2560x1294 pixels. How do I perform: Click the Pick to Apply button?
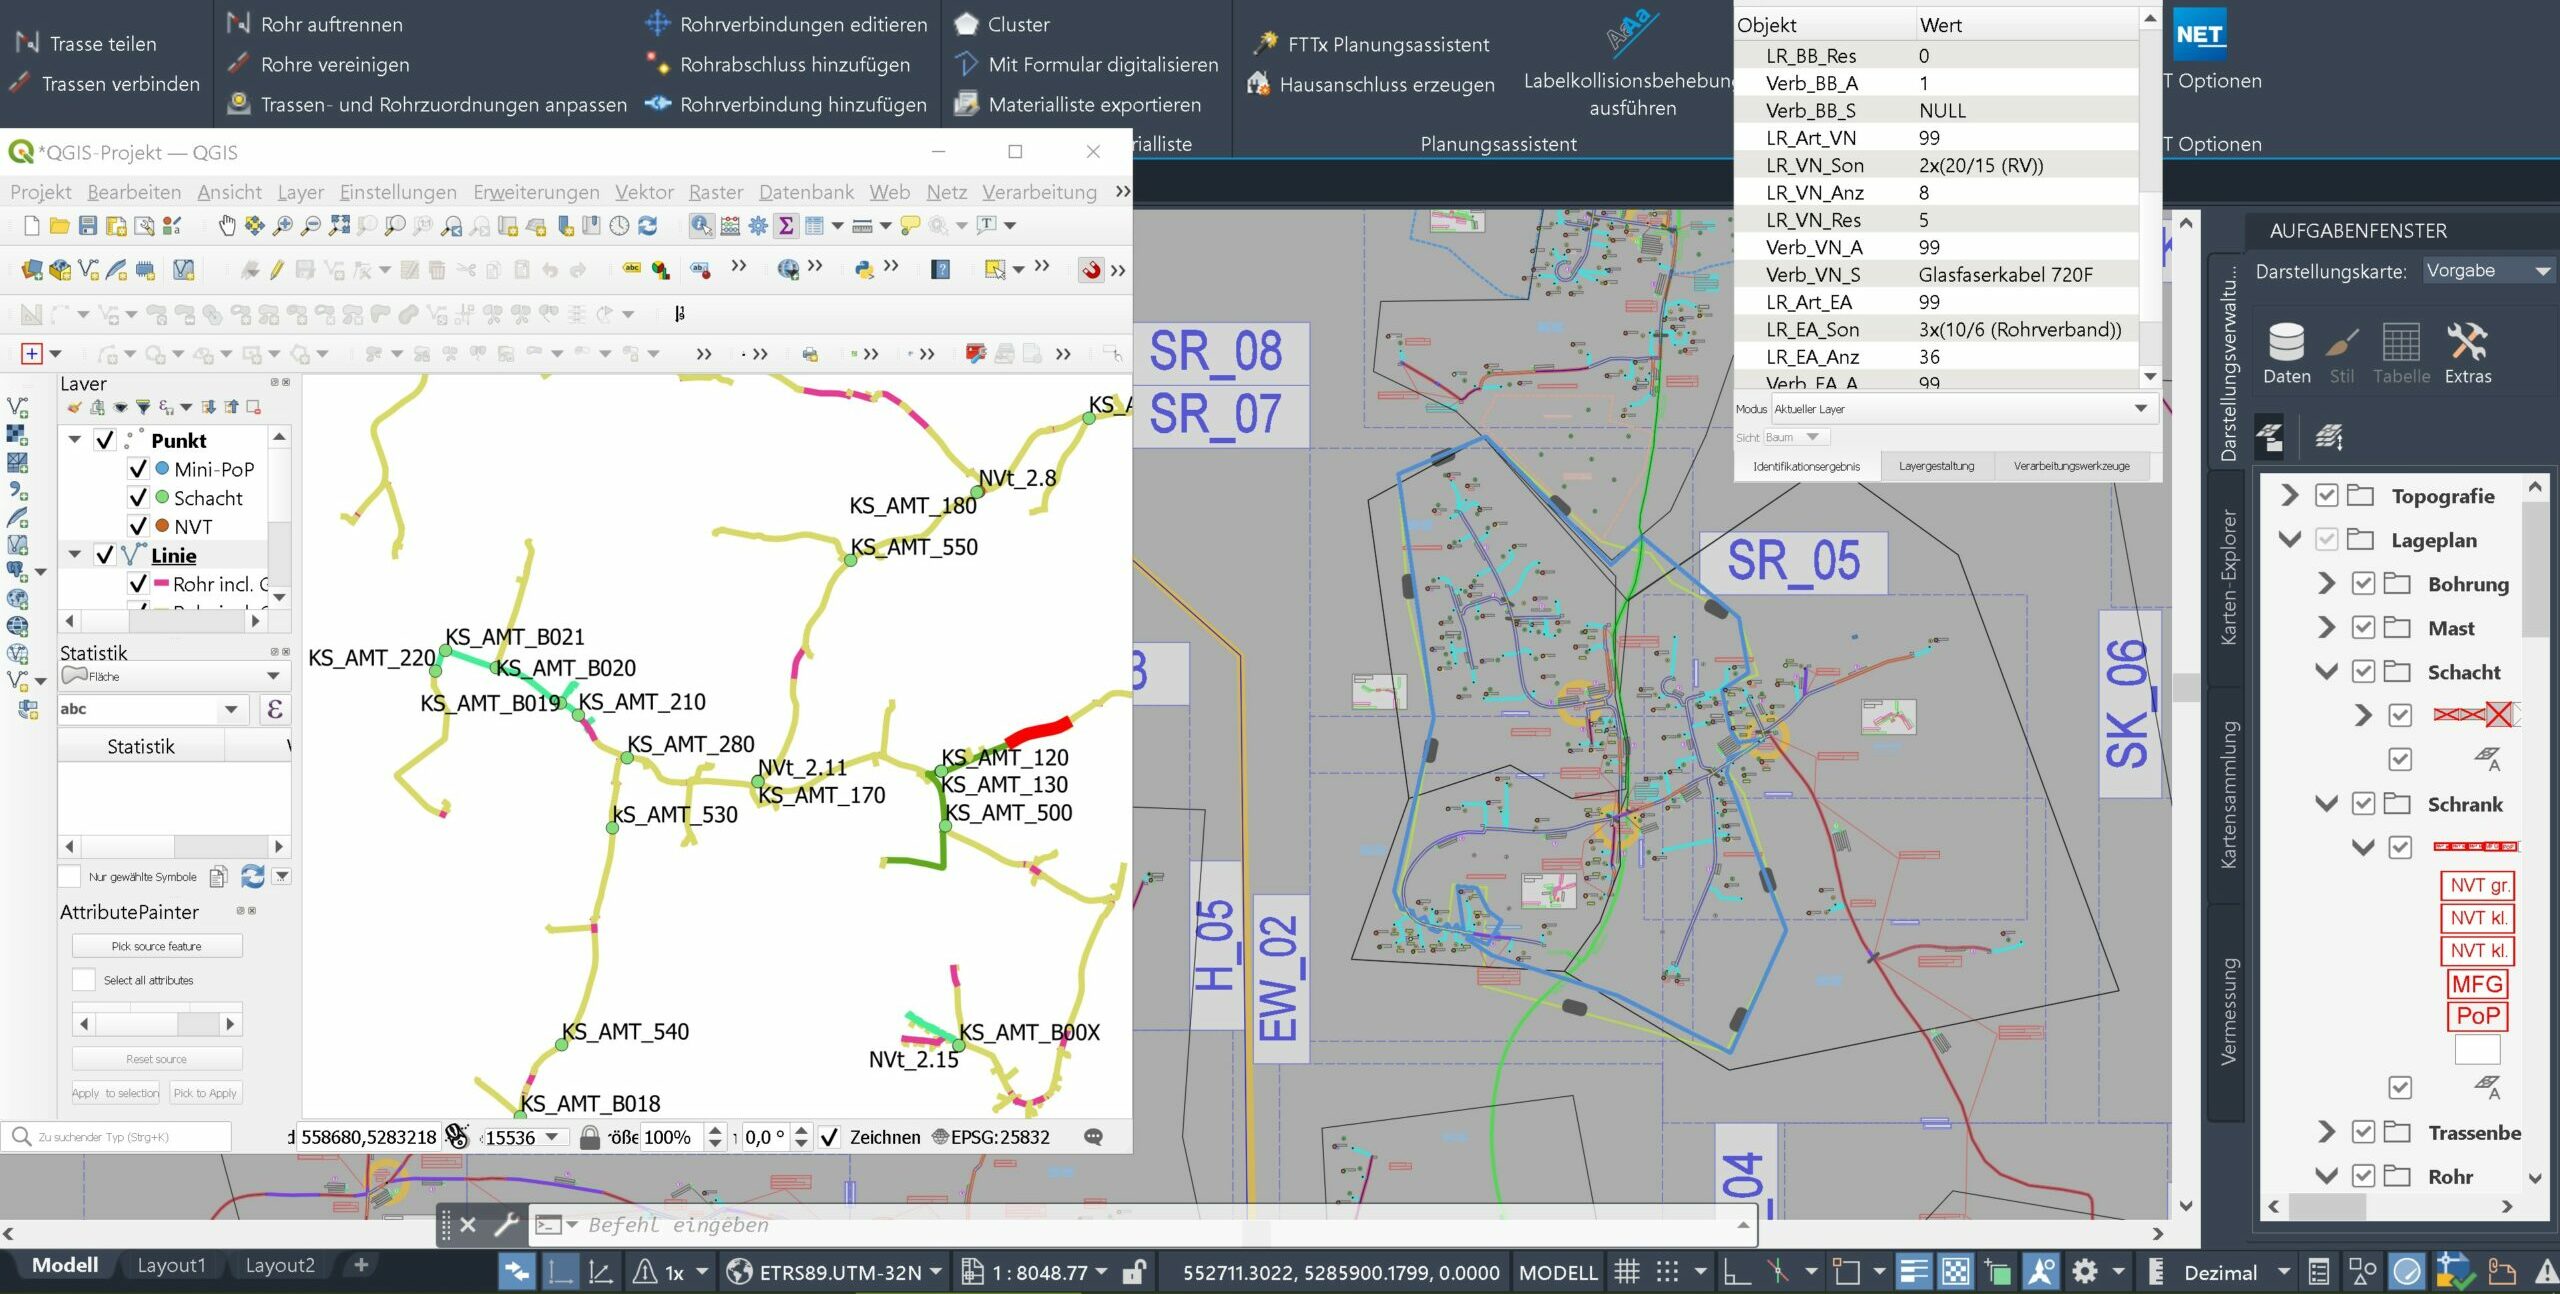205,1093
